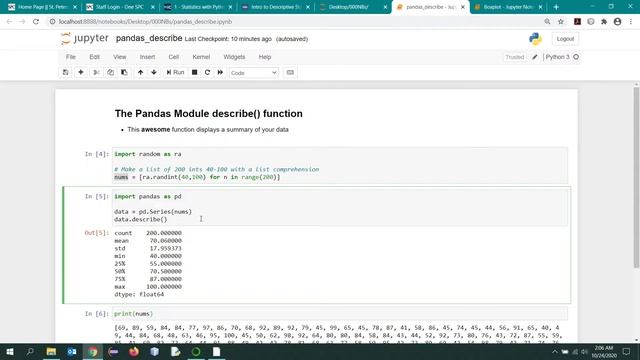640x360 pixels.
Task: Interrupt the kernel with stop icon
Action: 195,72
